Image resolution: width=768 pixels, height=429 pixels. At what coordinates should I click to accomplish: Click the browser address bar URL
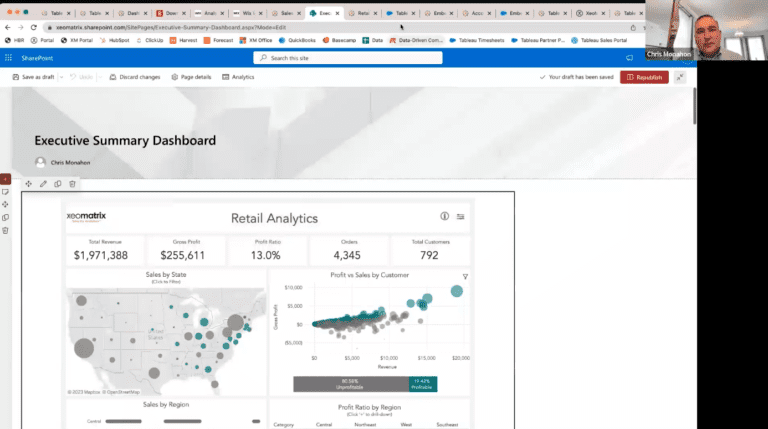click(x=200, y=27)
